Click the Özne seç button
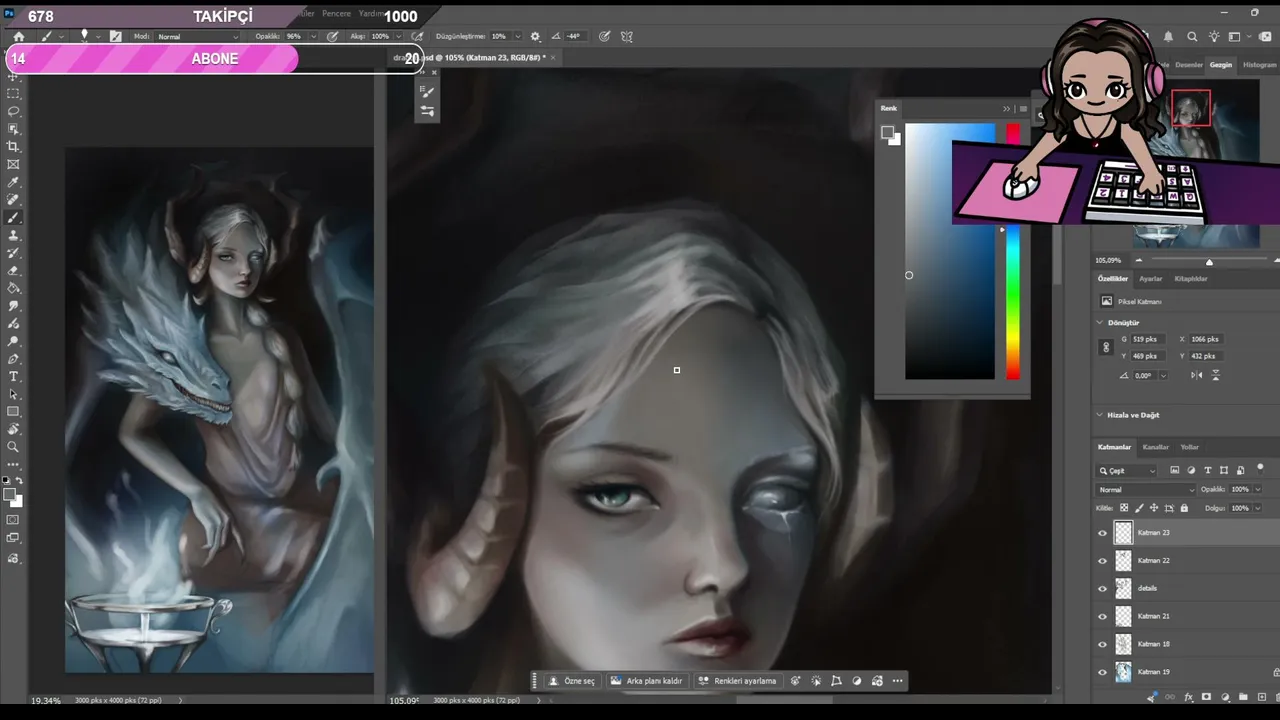This screenshot has height=720, width=1280. click(572, 681)
